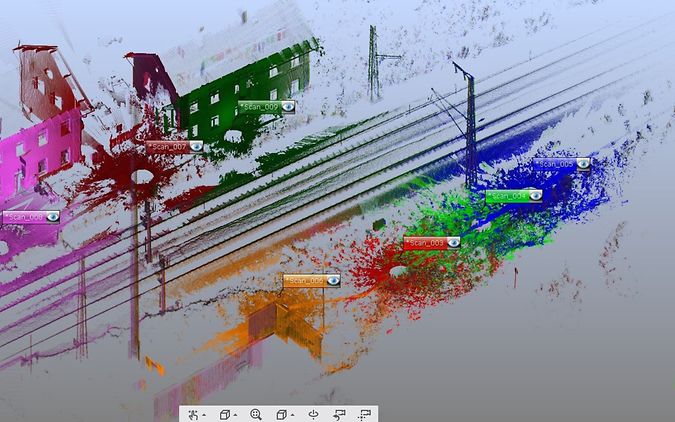Hide Scan_009 using its eye icon
Screen dimensions: 675x422
(287, 107)
